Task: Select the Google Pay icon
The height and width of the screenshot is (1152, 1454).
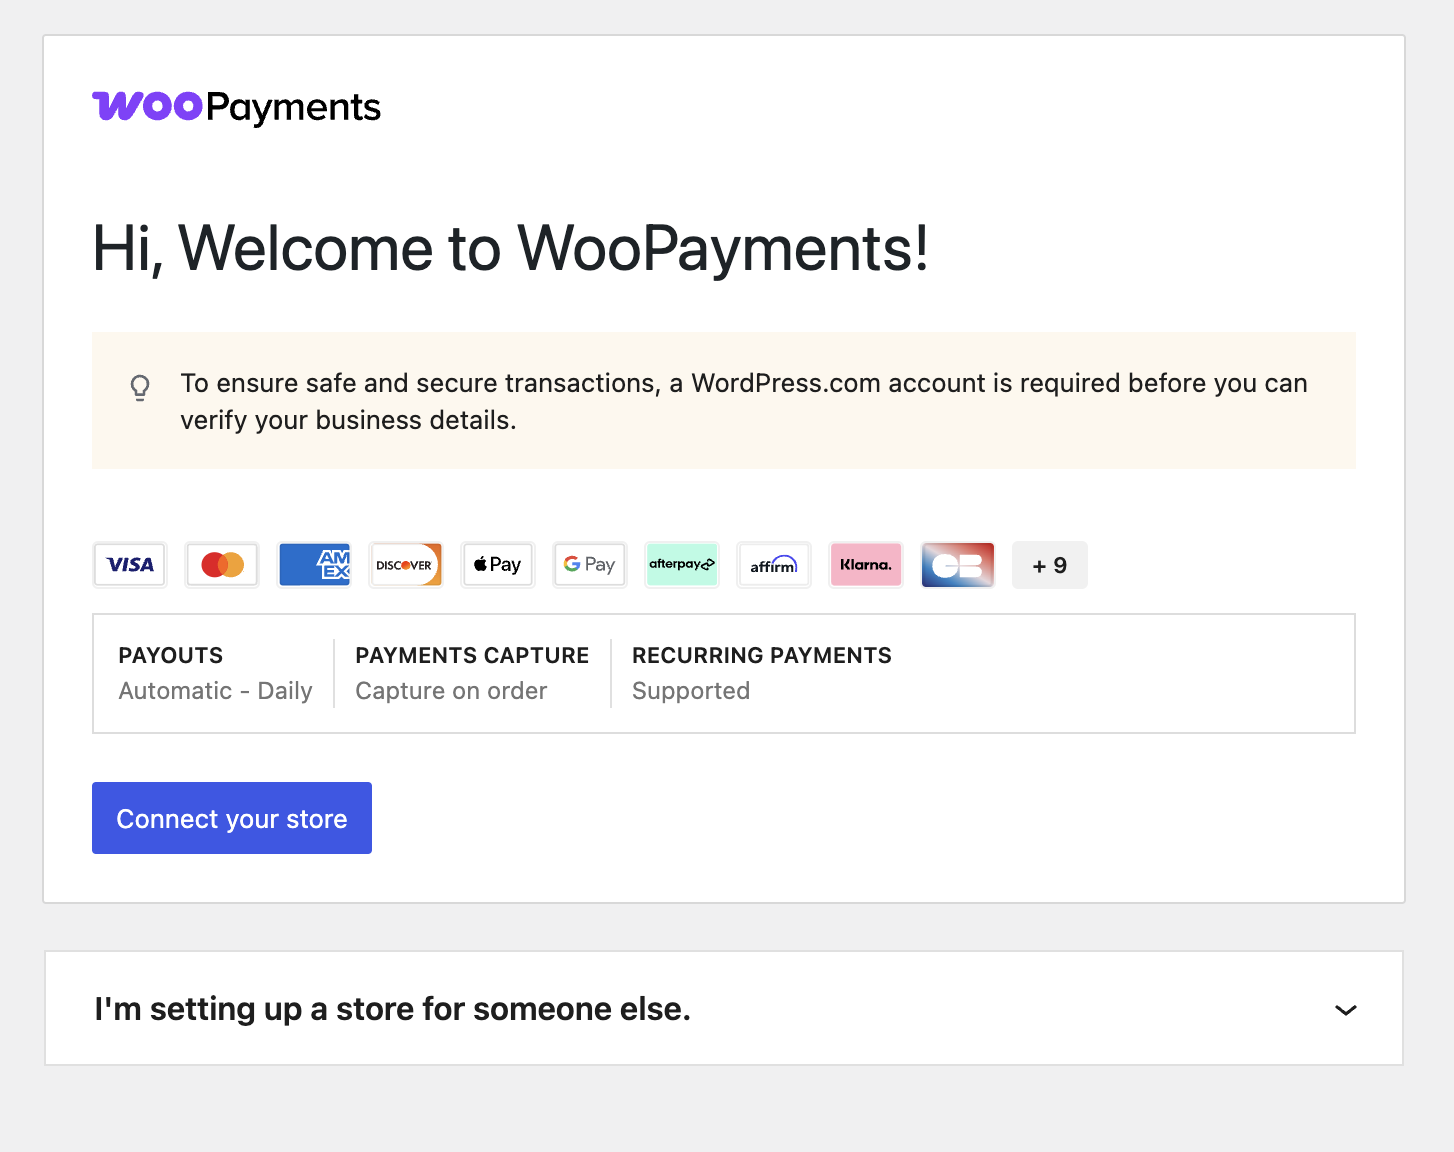Action: click(590, 565)
